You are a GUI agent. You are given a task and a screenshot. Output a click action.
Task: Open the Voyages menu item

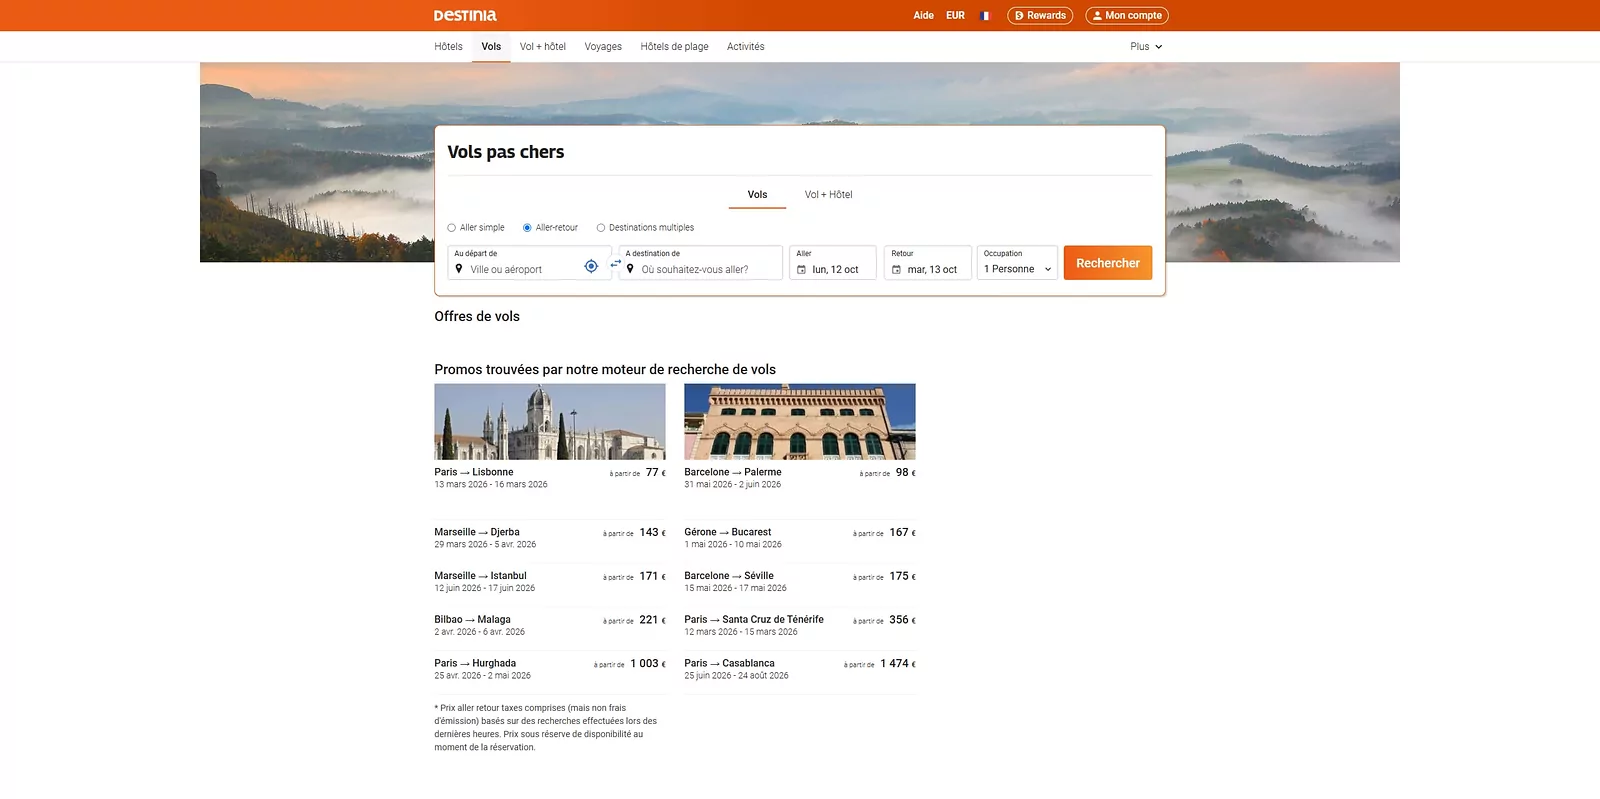603,46
